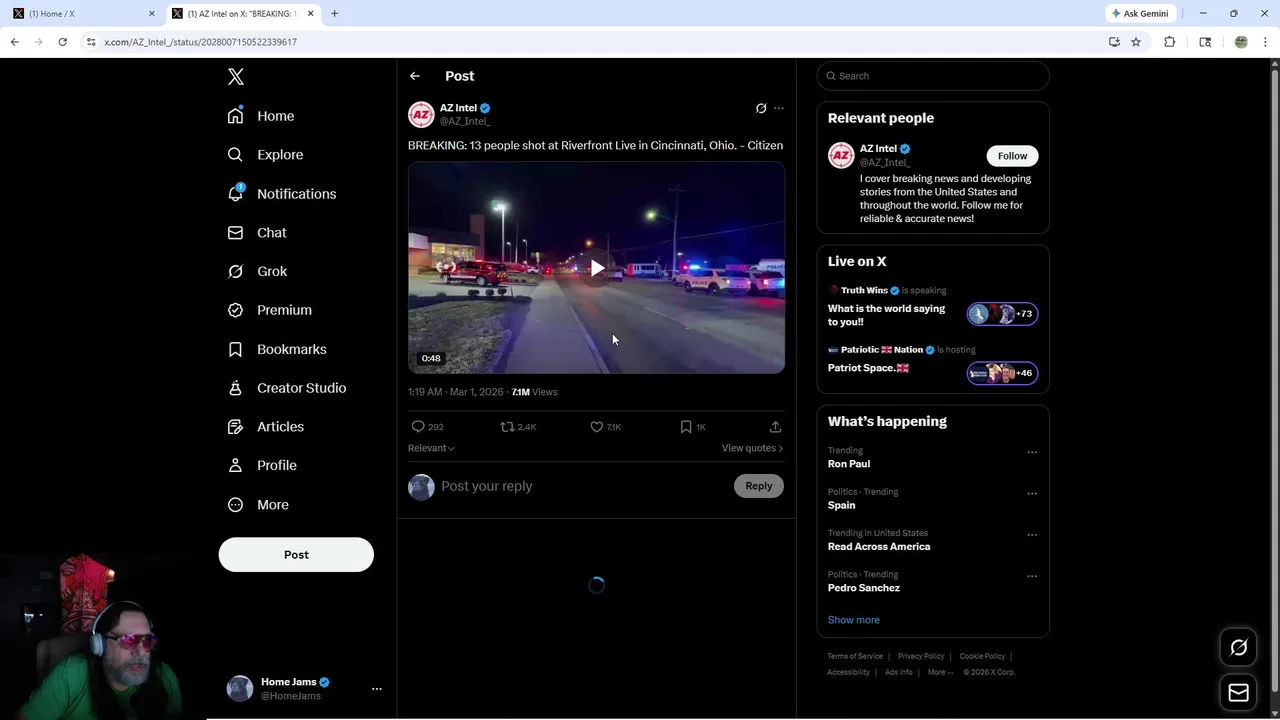This screenshot has width=1280, height=720.
Task: Open Cookie Policy footer link
Action: (982, 656)
